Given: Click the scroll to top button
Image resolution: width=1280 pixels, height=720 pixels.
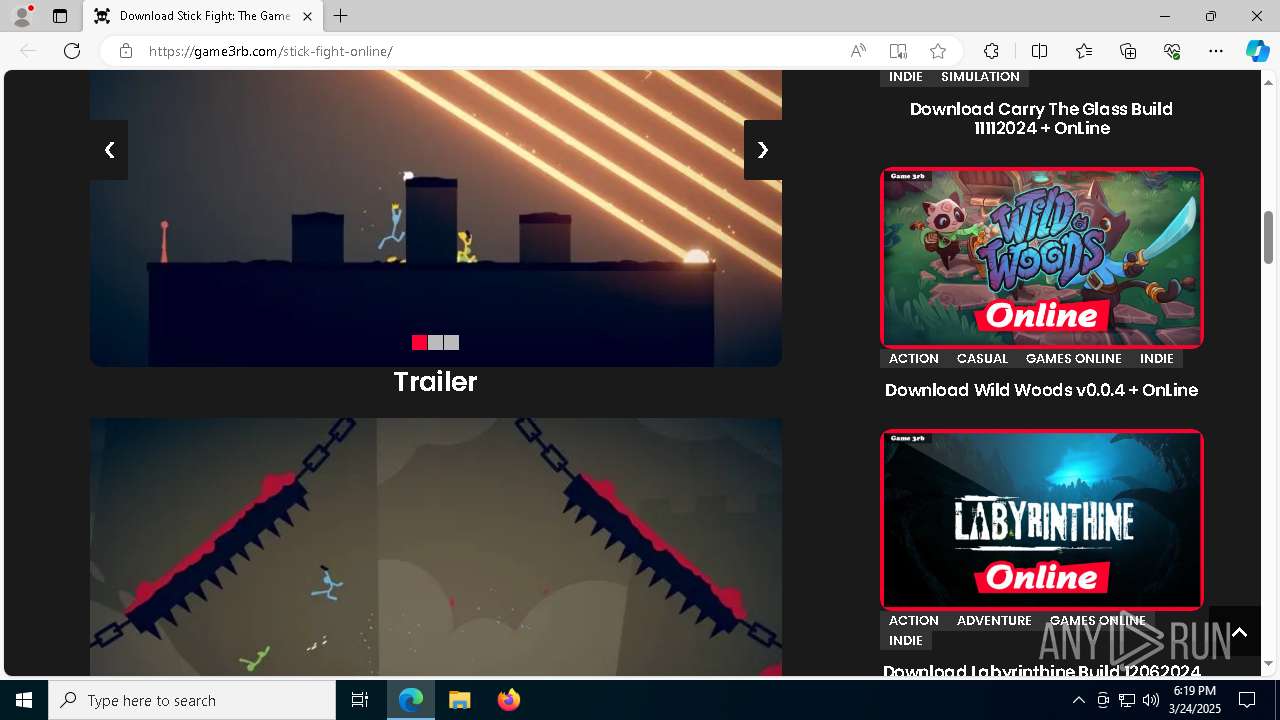Looking at the screenshot, I should 1240,631.
